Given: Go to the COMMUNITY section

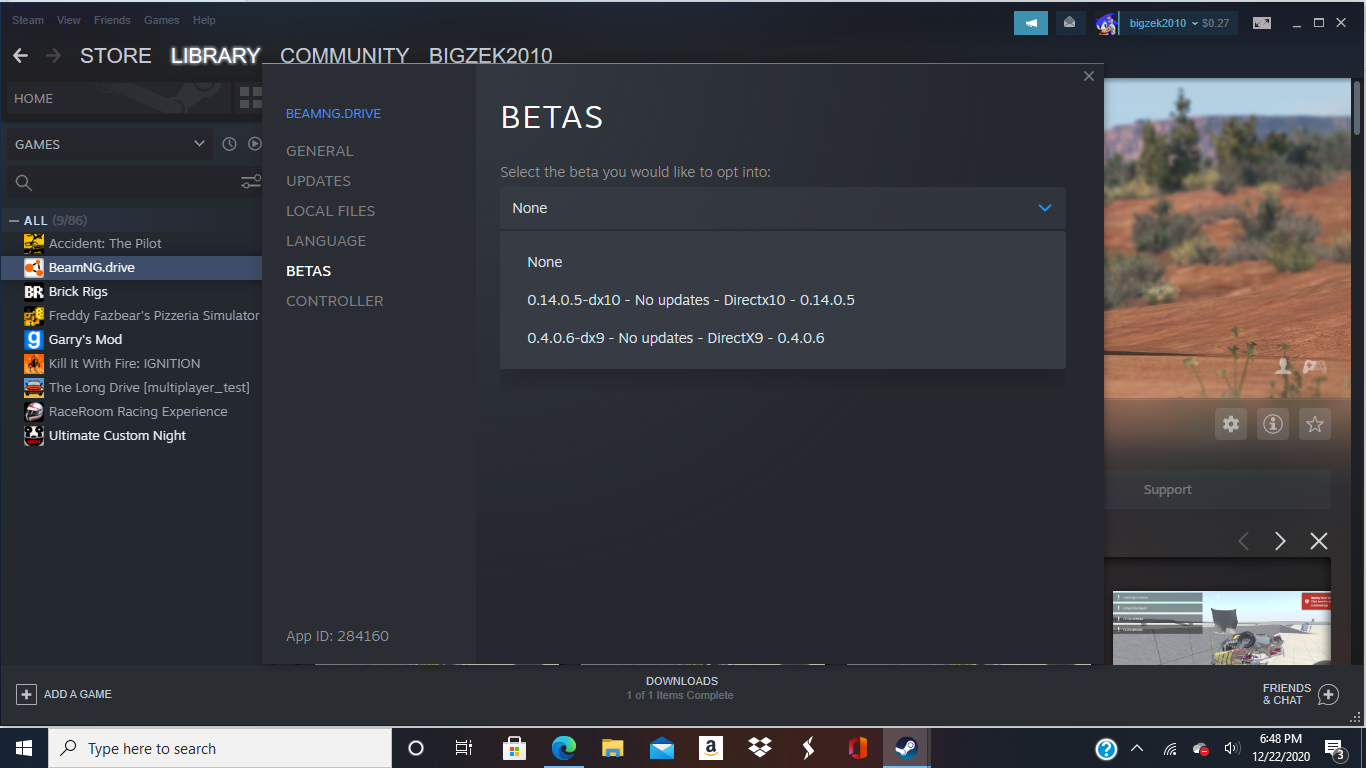Looking at the screenshot, I should (x=345, y=56).
